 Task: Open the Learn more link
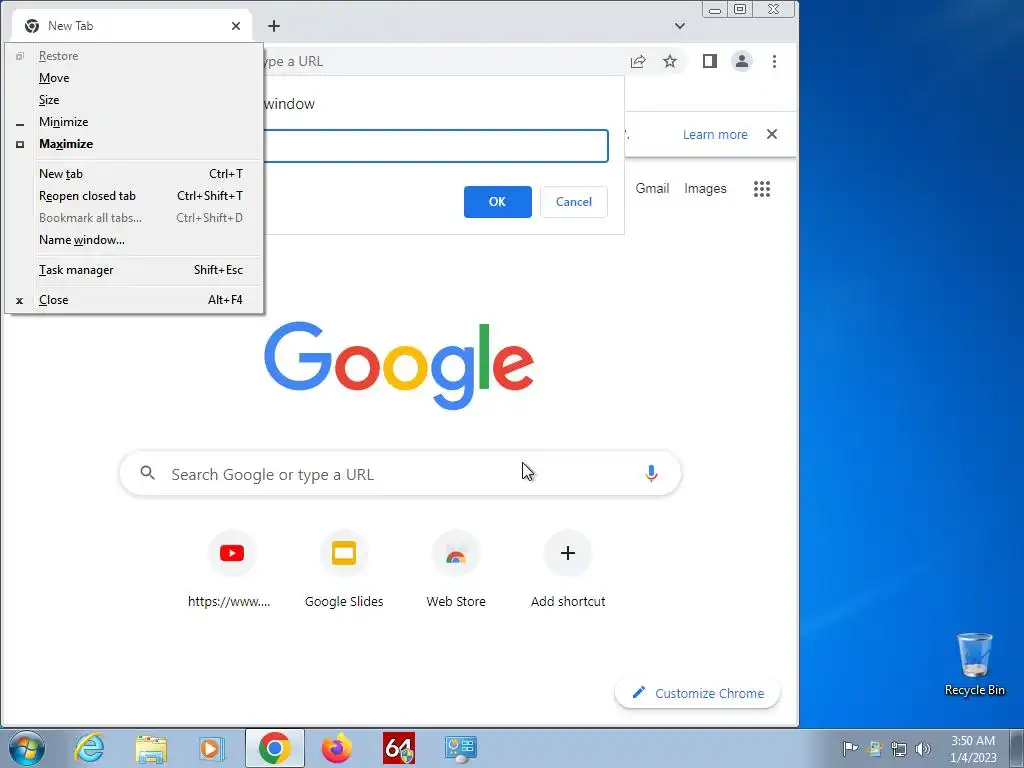coord(715,135)
